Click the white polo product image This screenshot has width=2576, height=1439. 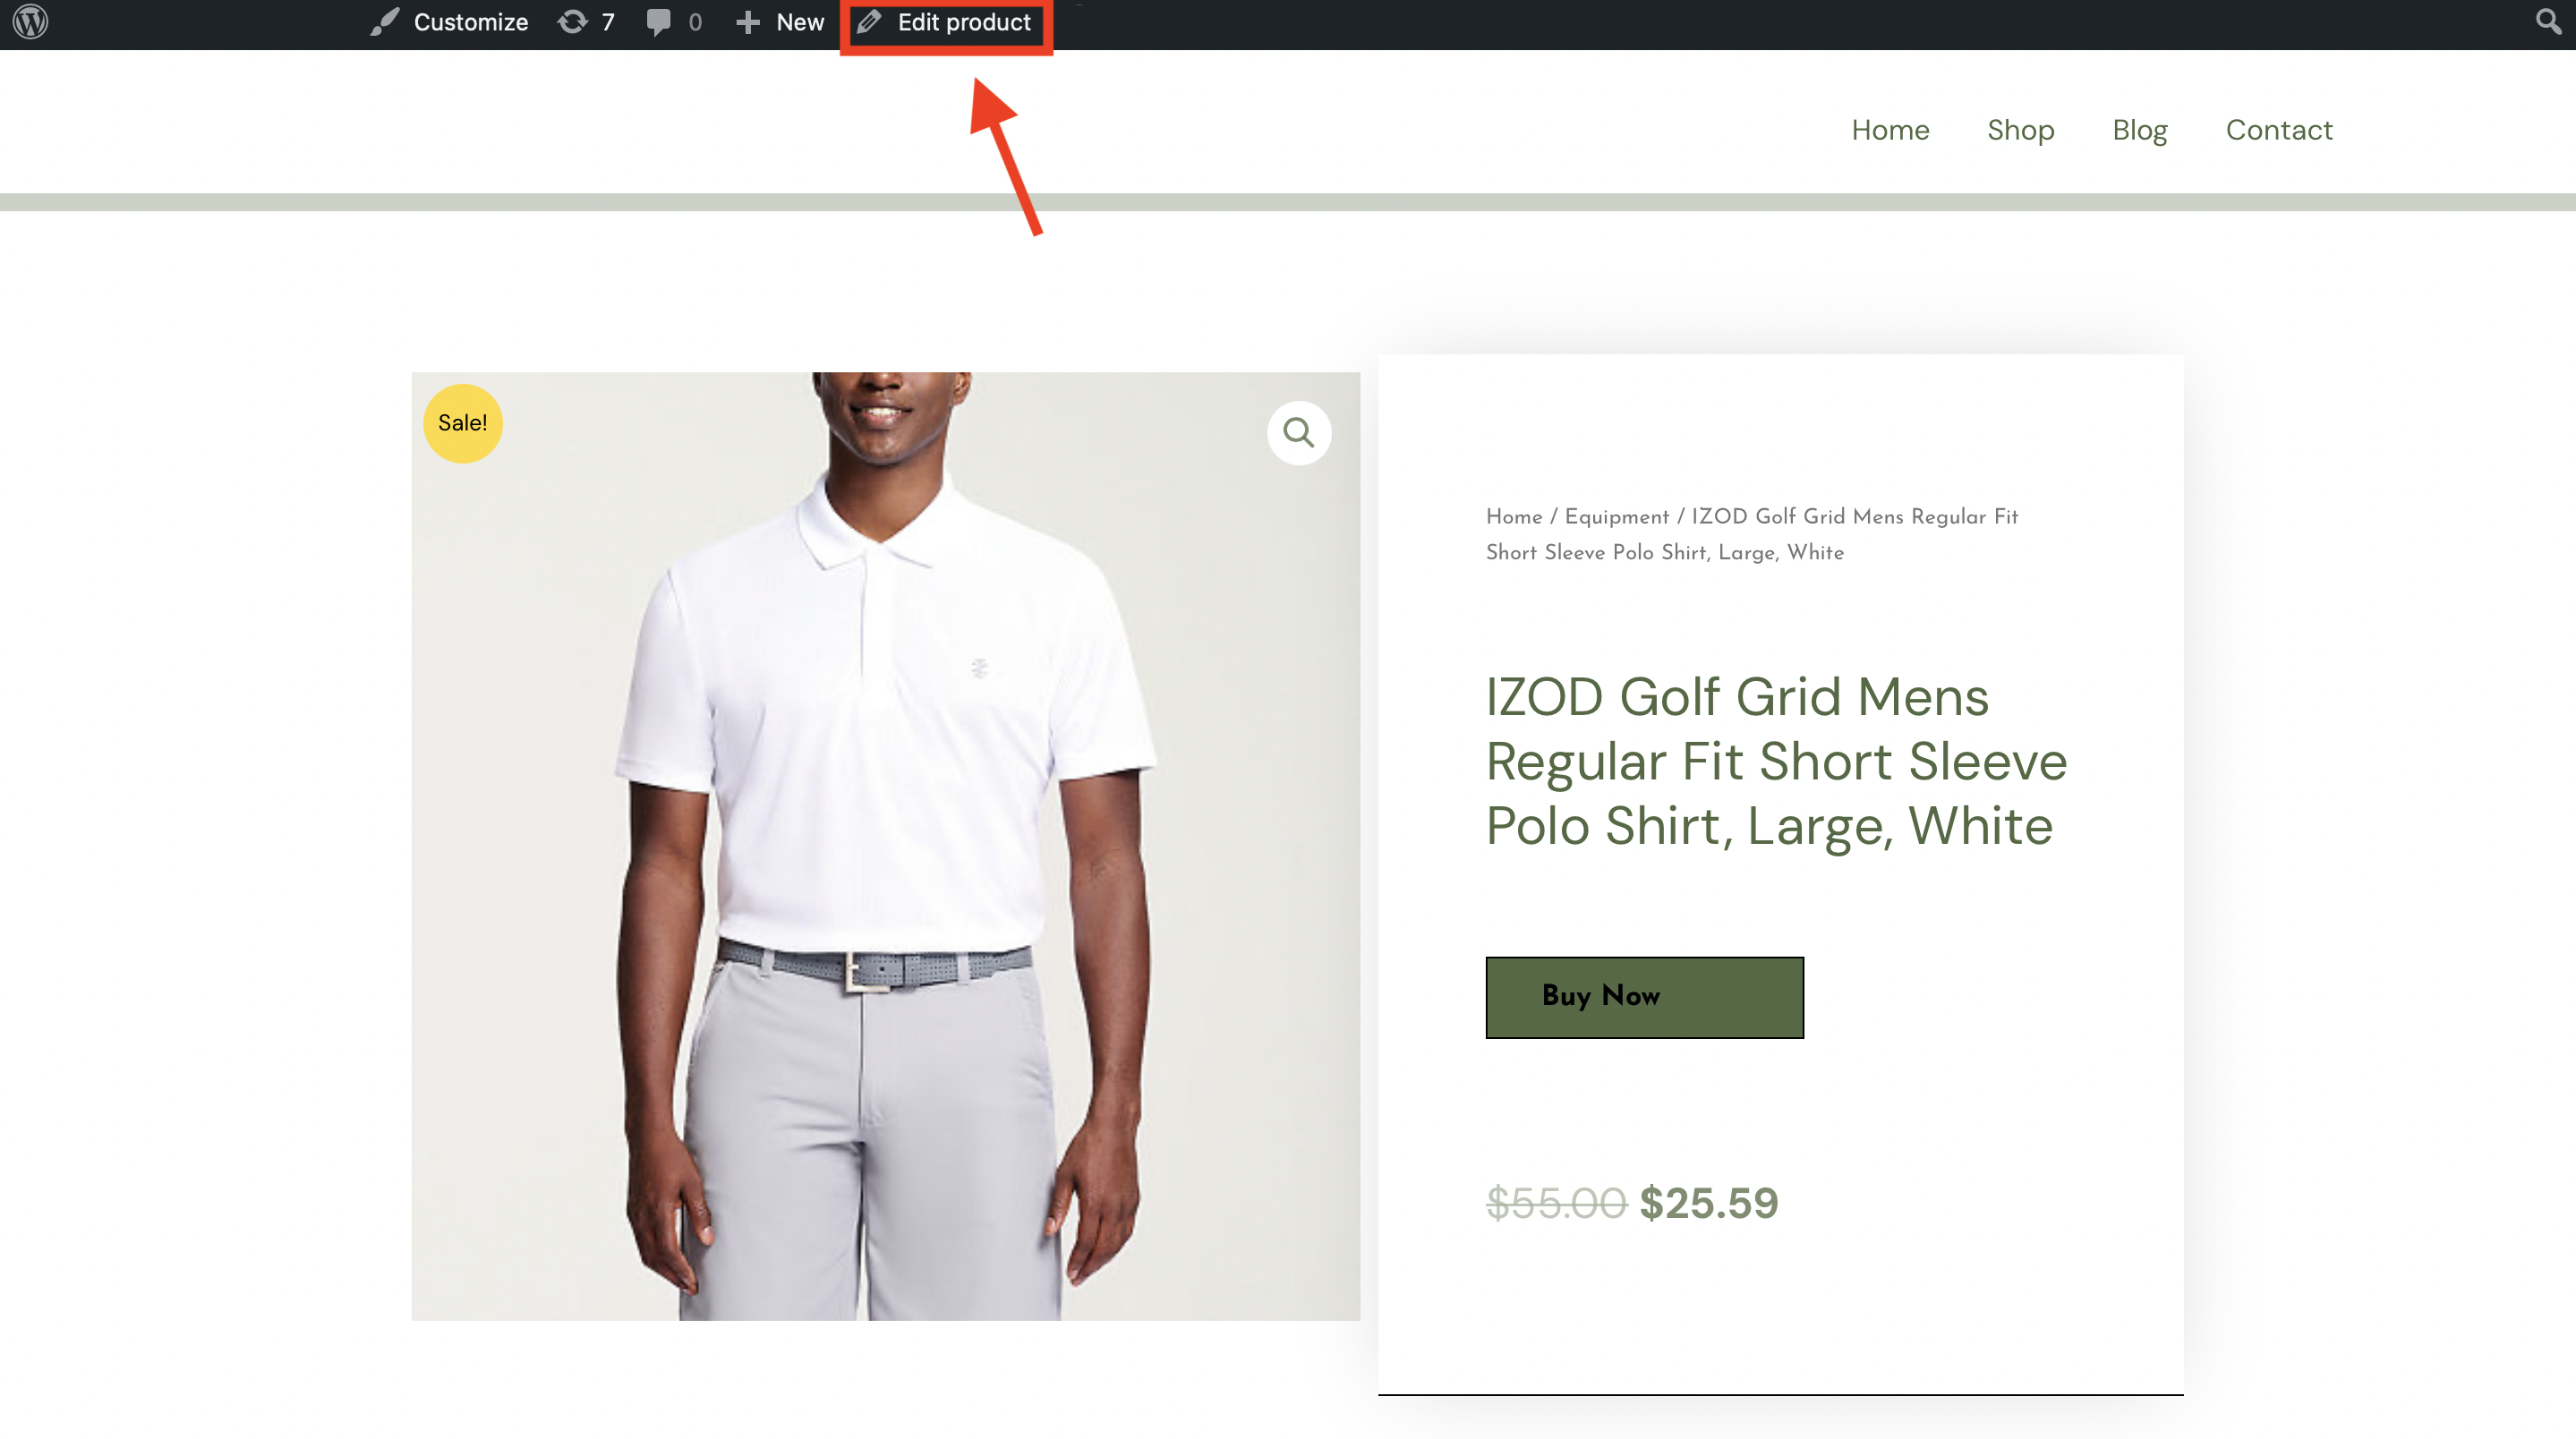(885, 846)
